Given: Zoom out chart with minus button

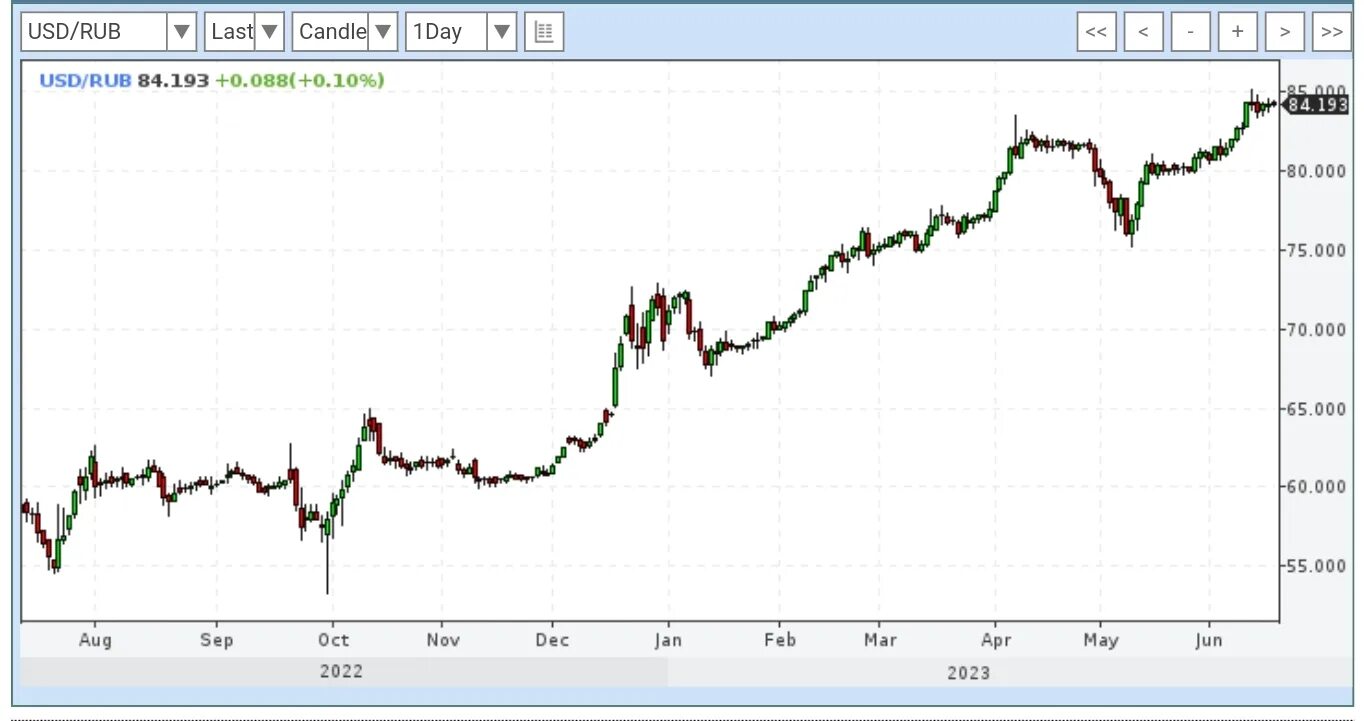Looking at the screenshot, I should [x=1190, y=32].
